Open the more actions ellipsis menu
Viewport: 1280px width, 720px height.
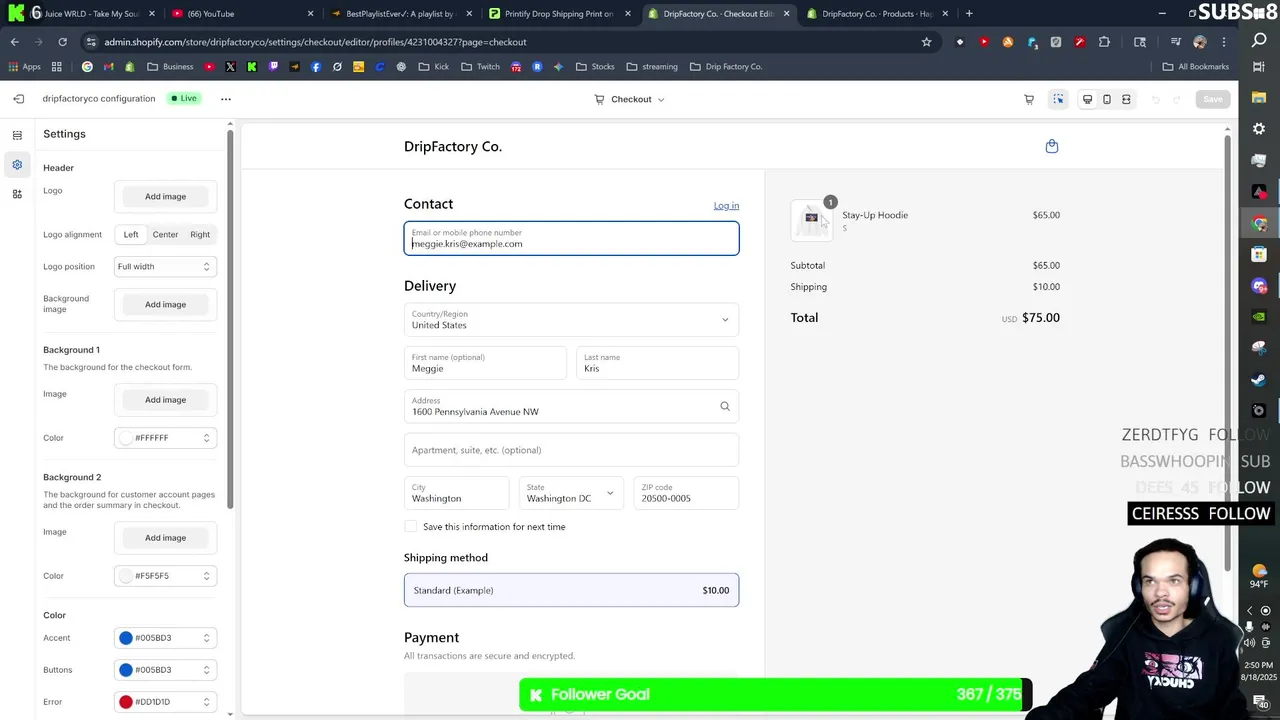pos(226,99)
